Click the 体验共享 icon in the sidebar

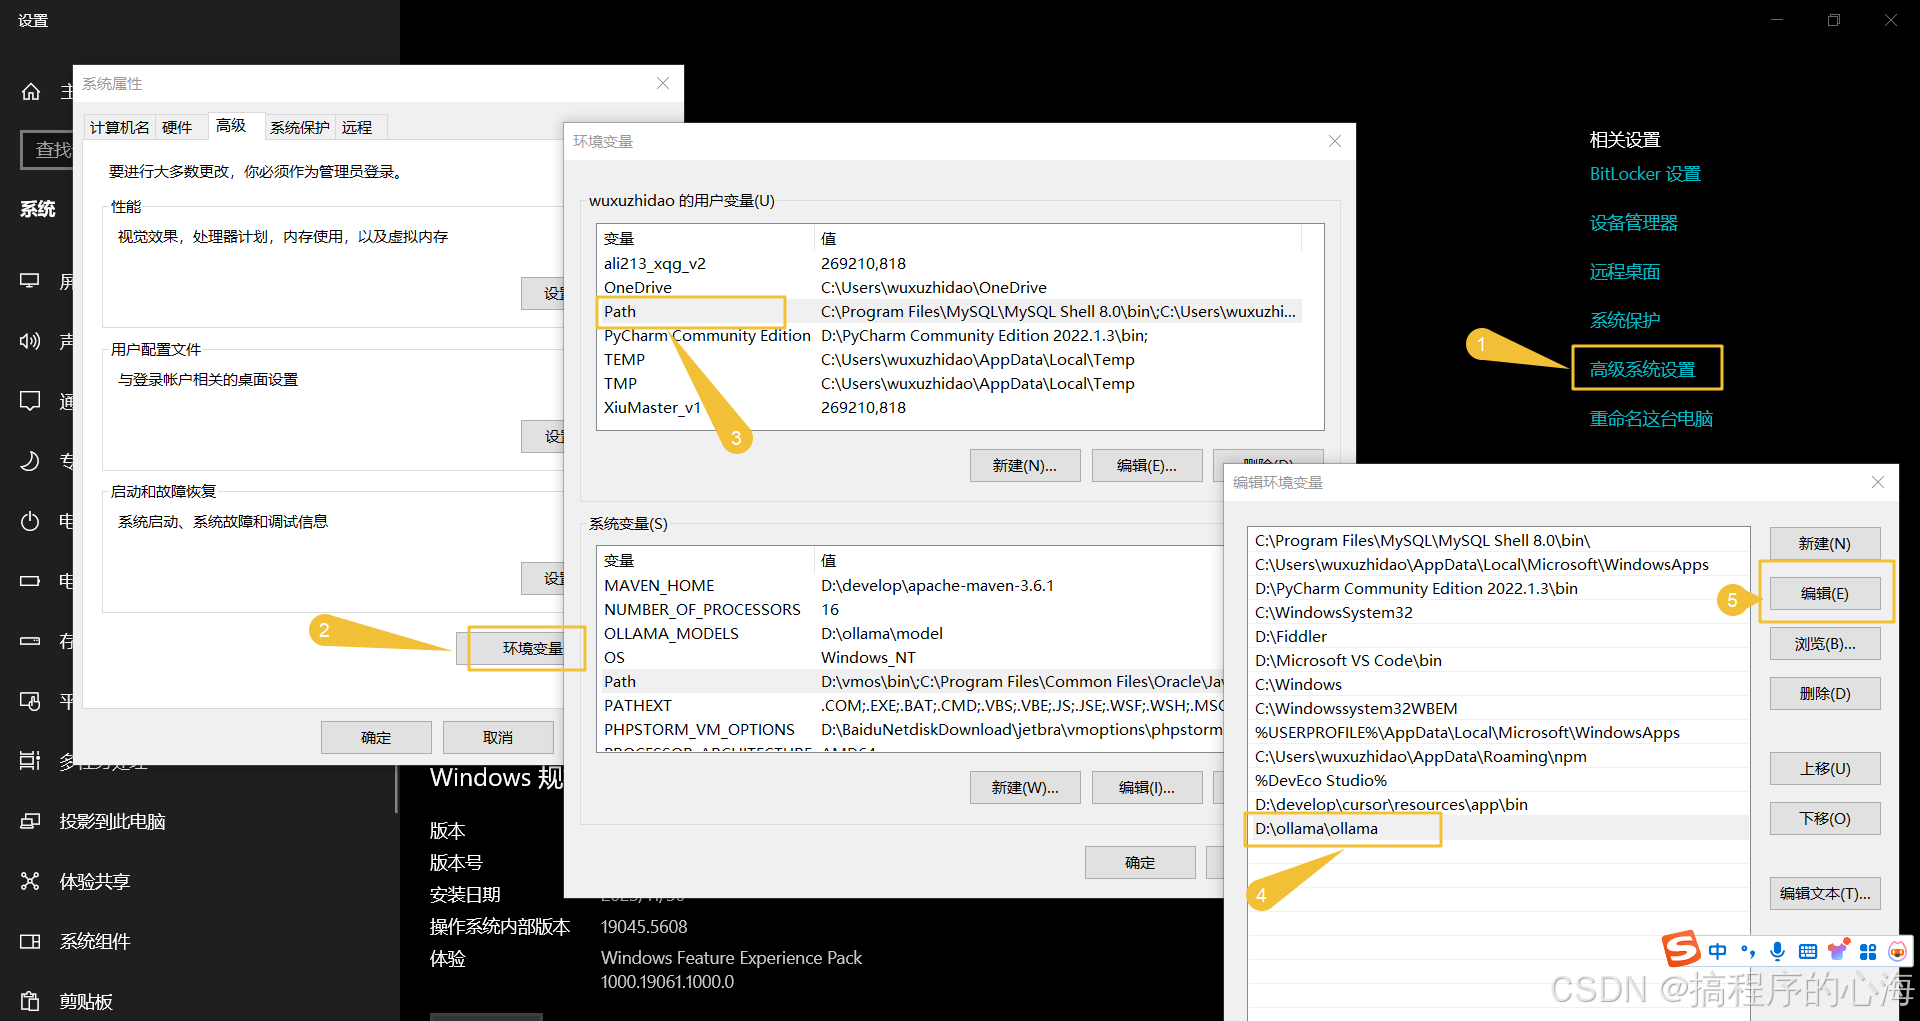click(x=31, y=881)
